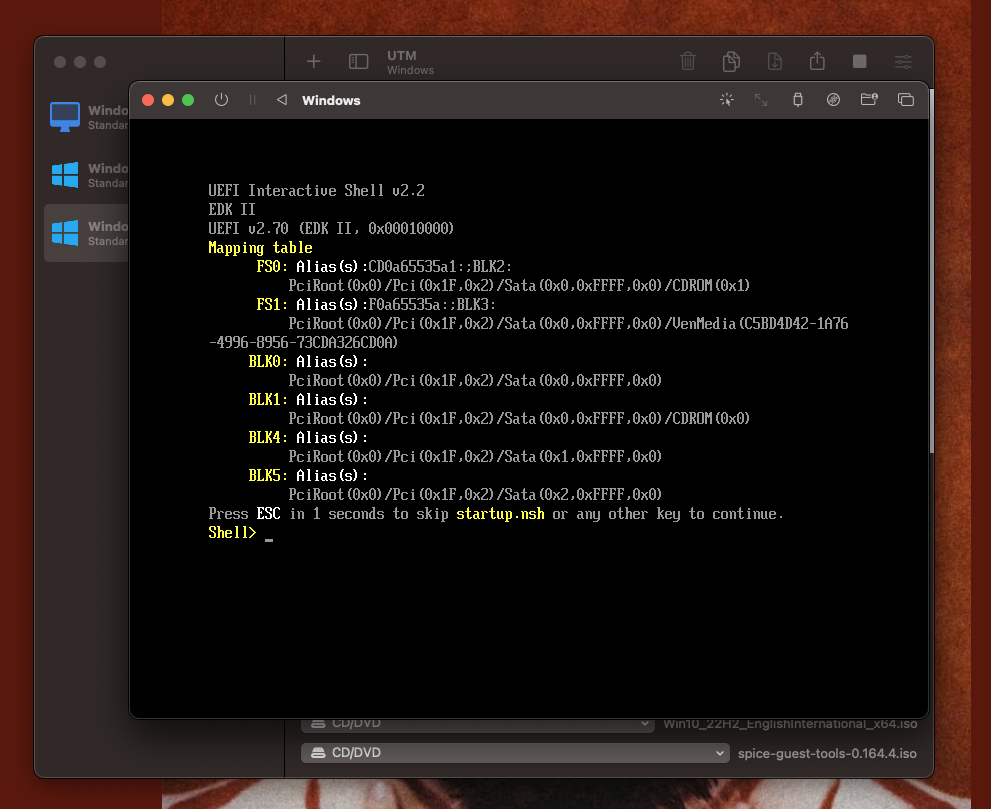This screenshot has width=991, height=809.
Task: Click the yellow startup.nsh text
Action: coord(500,514)
